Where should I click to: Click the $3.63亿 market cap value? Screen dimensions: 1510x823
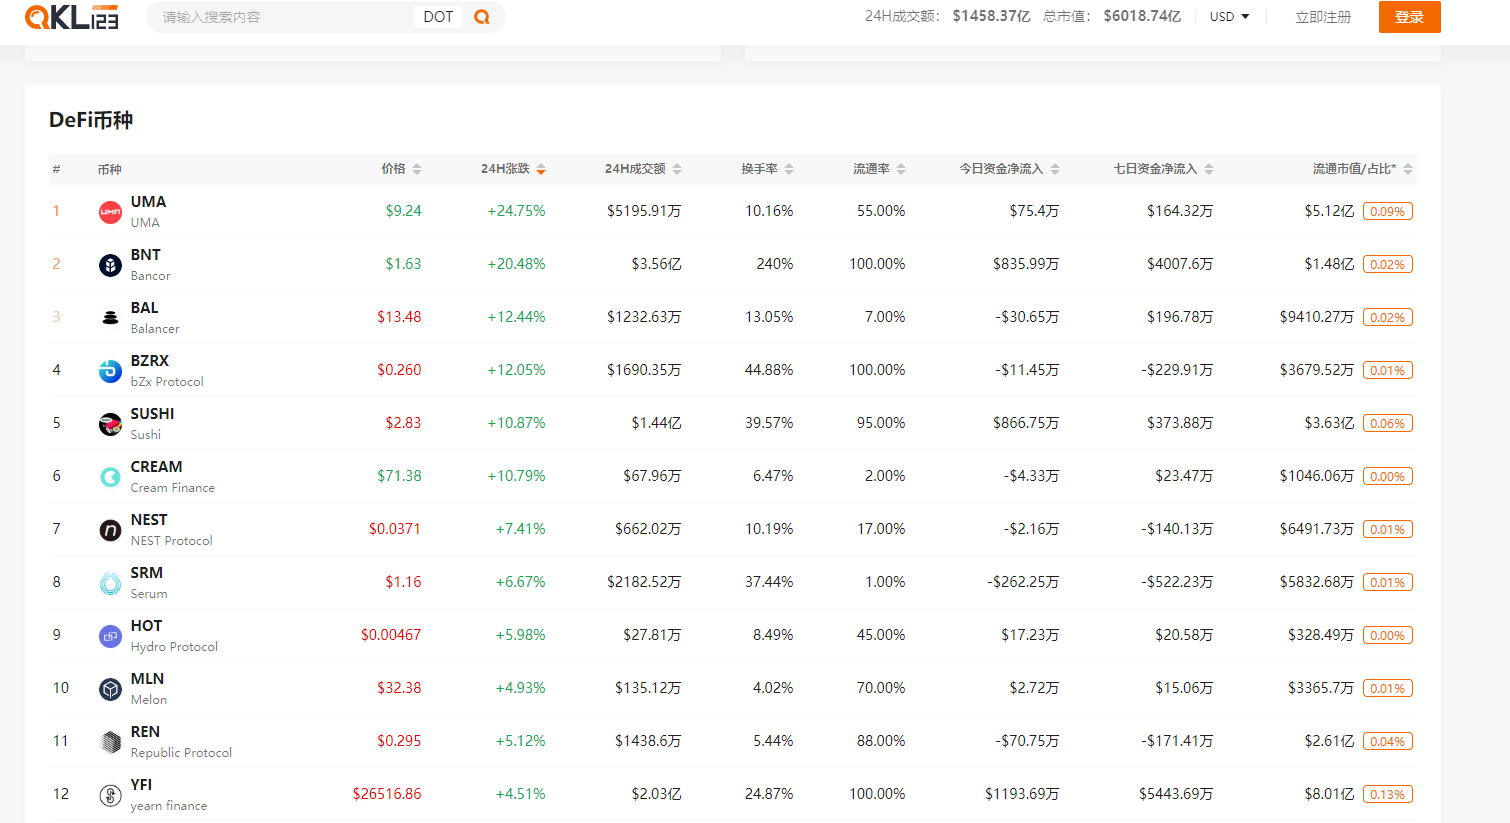1329,423
